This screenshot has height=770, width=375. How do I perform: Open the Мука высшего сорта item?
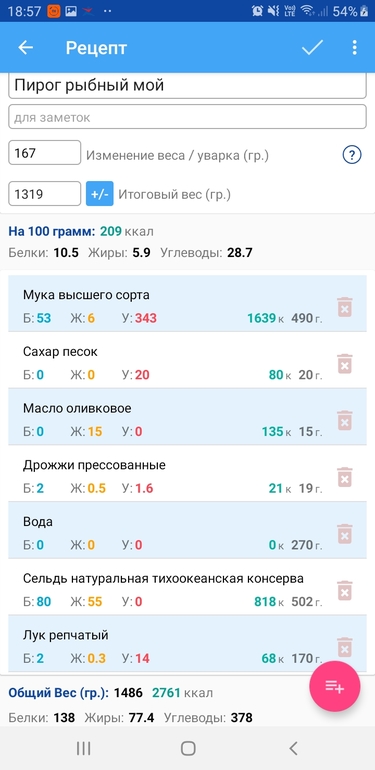[x=172, y=303]
